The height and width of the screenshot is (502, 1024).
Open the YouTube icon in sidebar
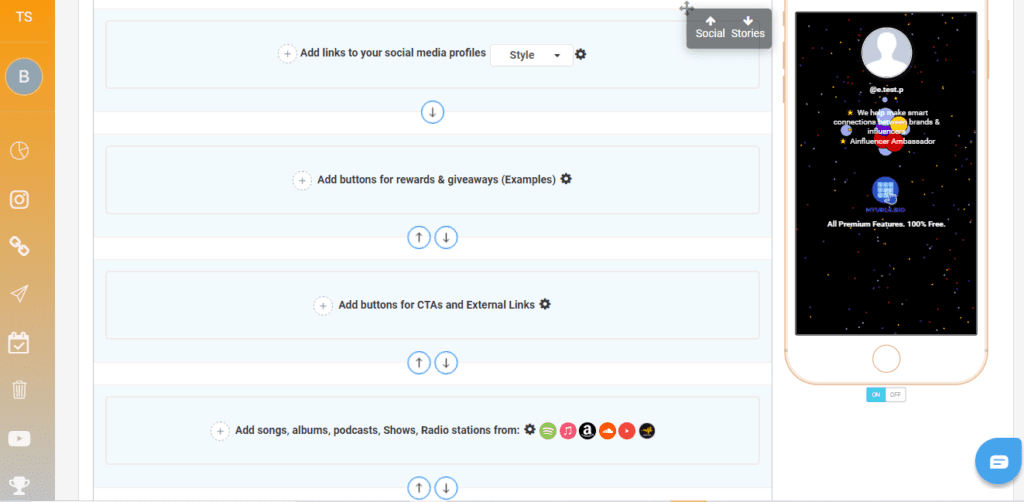pyautogui.click(x=20, y=439)
